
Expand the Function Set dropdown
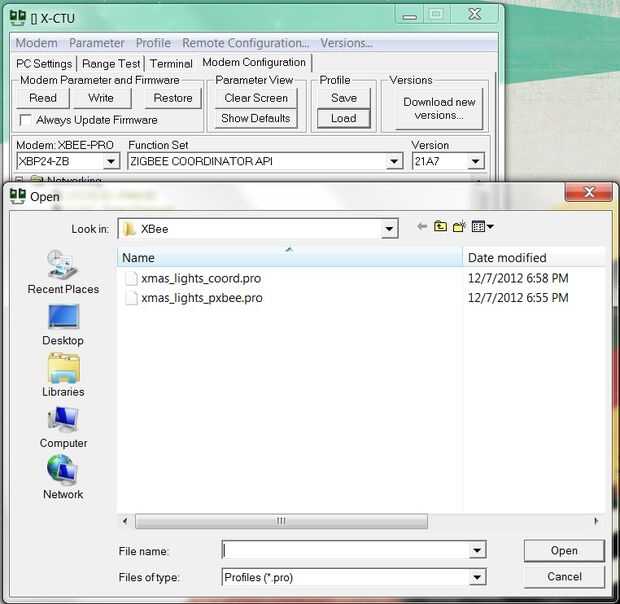[394, 161]
